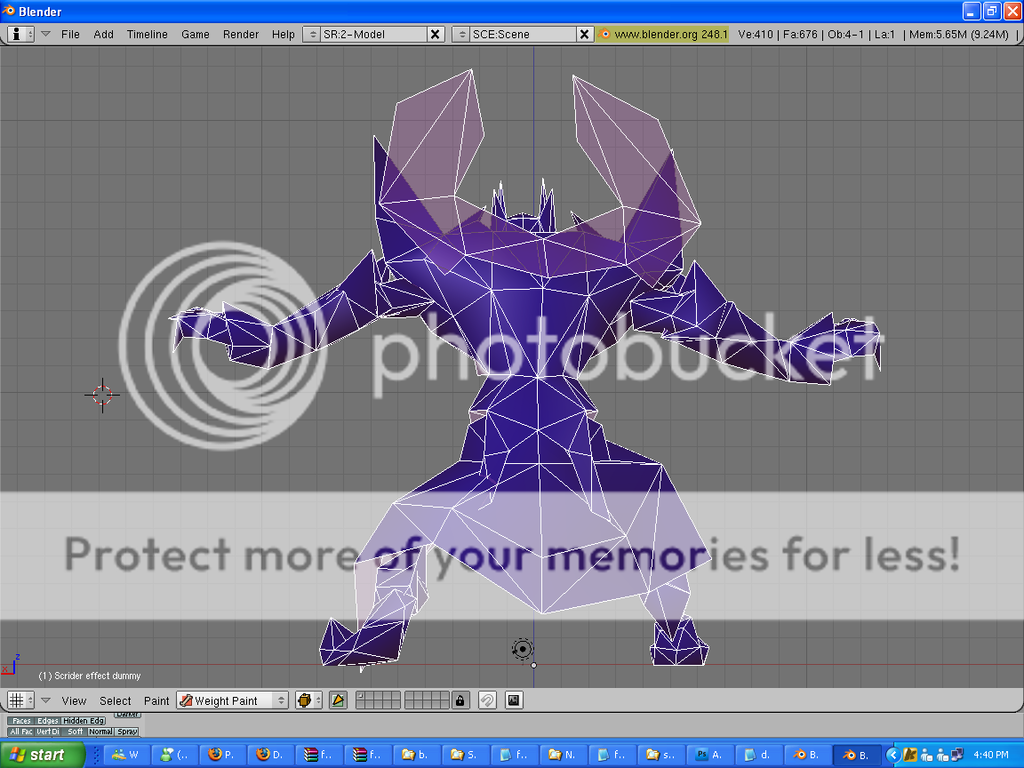
Task: Open the Render menu
Action: (x=240, y=34)
